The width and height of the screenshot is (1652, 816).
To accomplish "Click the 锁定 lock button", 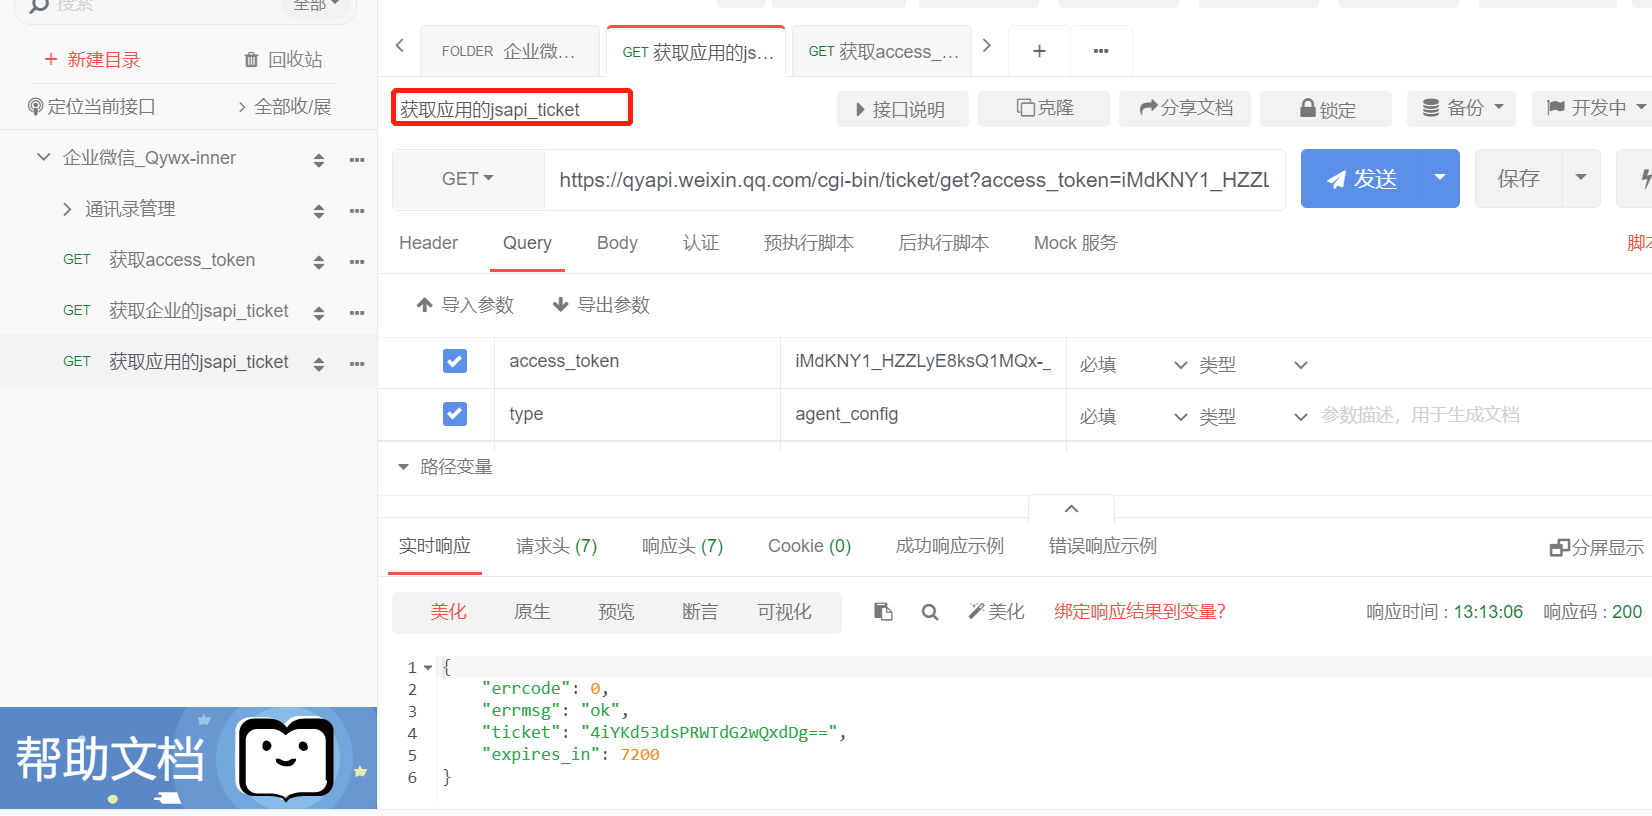I will click(x=1326, y=109).
